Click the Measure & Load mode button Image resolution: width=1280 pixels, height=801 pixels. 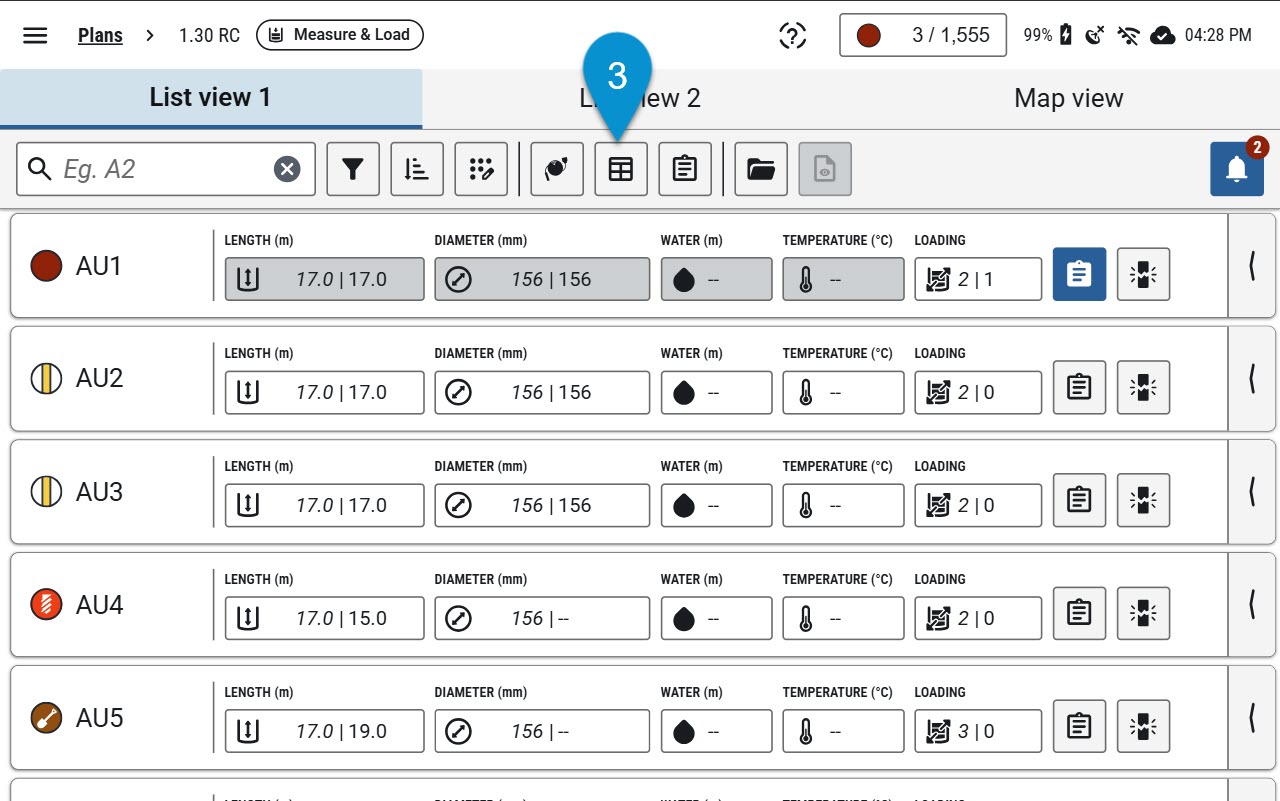340,35
